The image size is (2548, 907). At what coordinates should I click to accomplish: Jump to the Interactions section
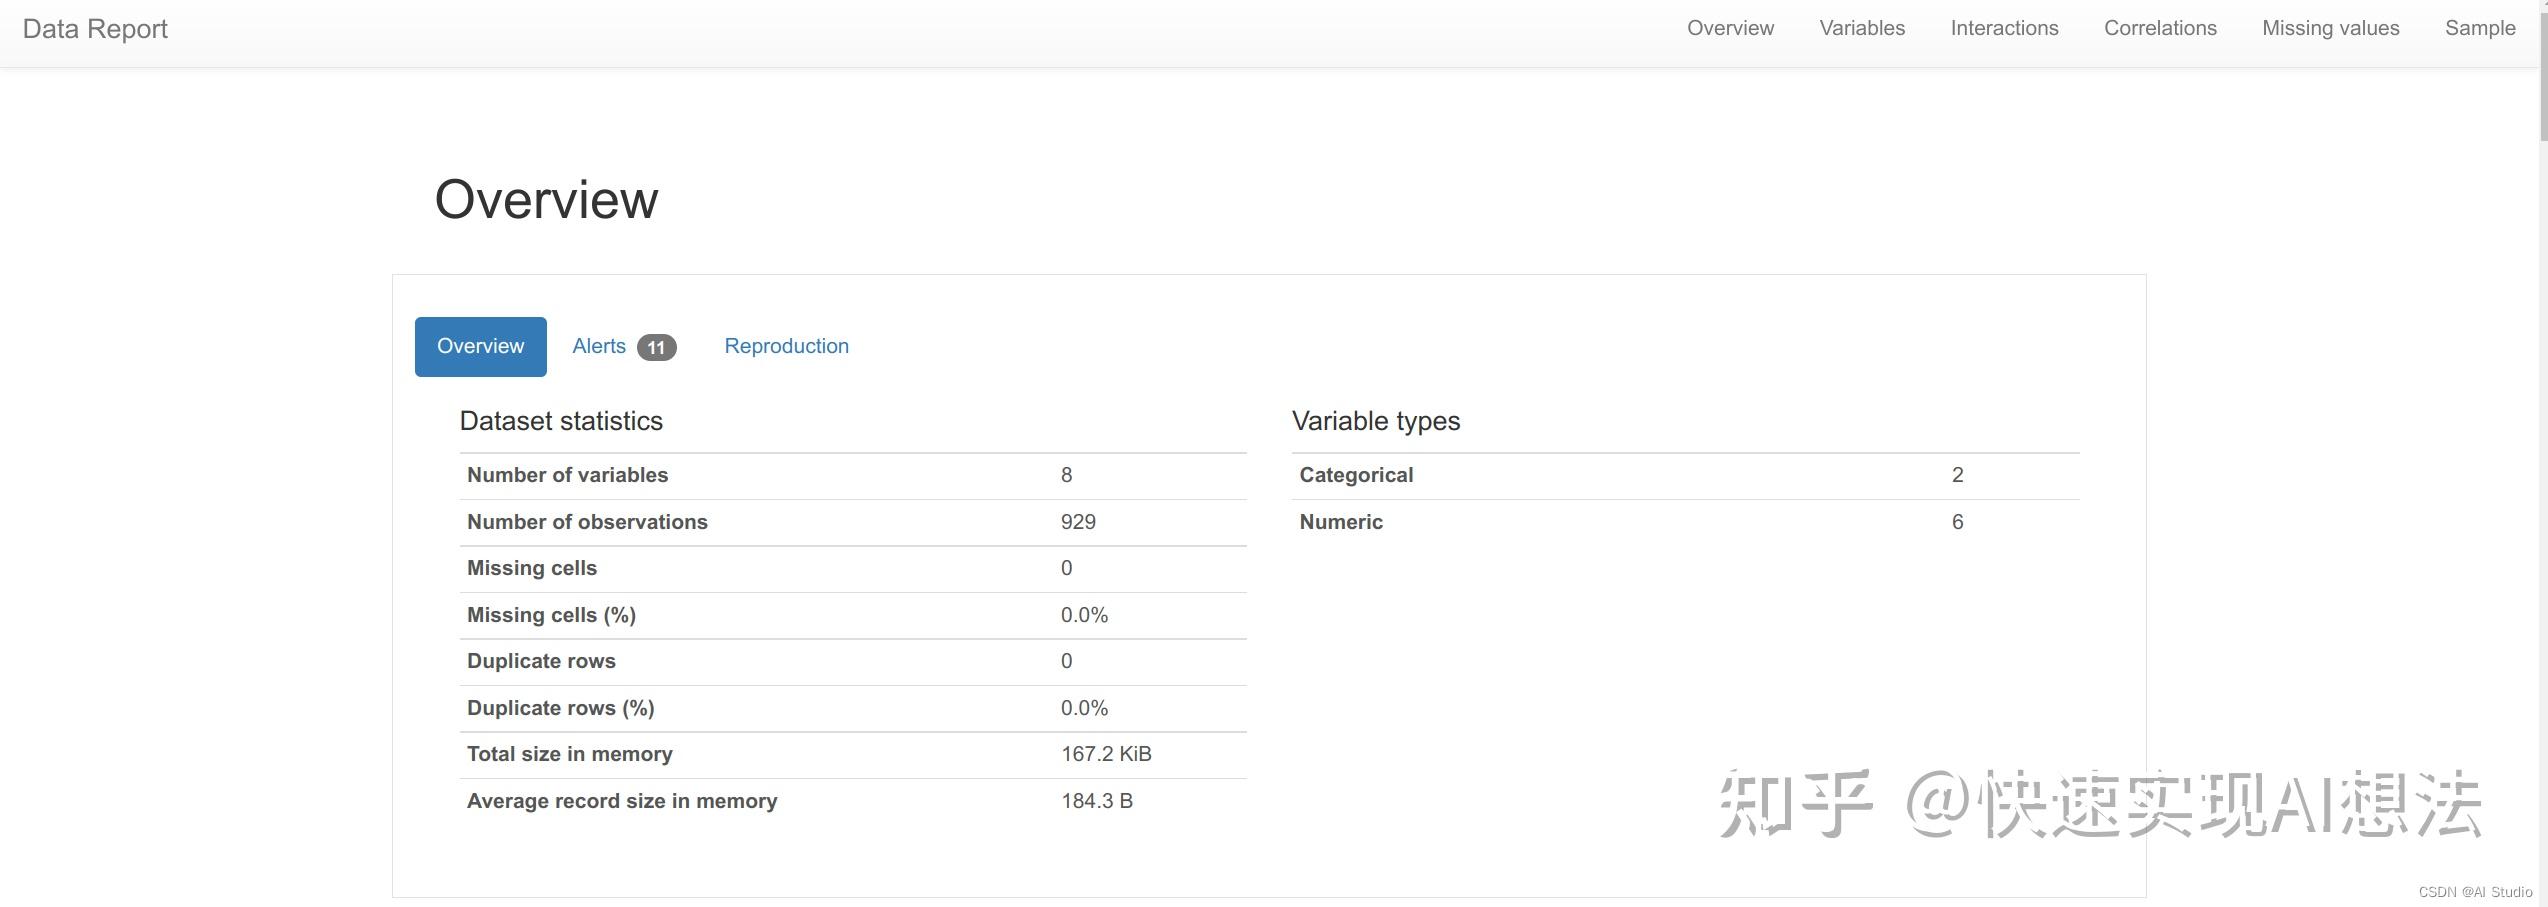pos(2004,28)
